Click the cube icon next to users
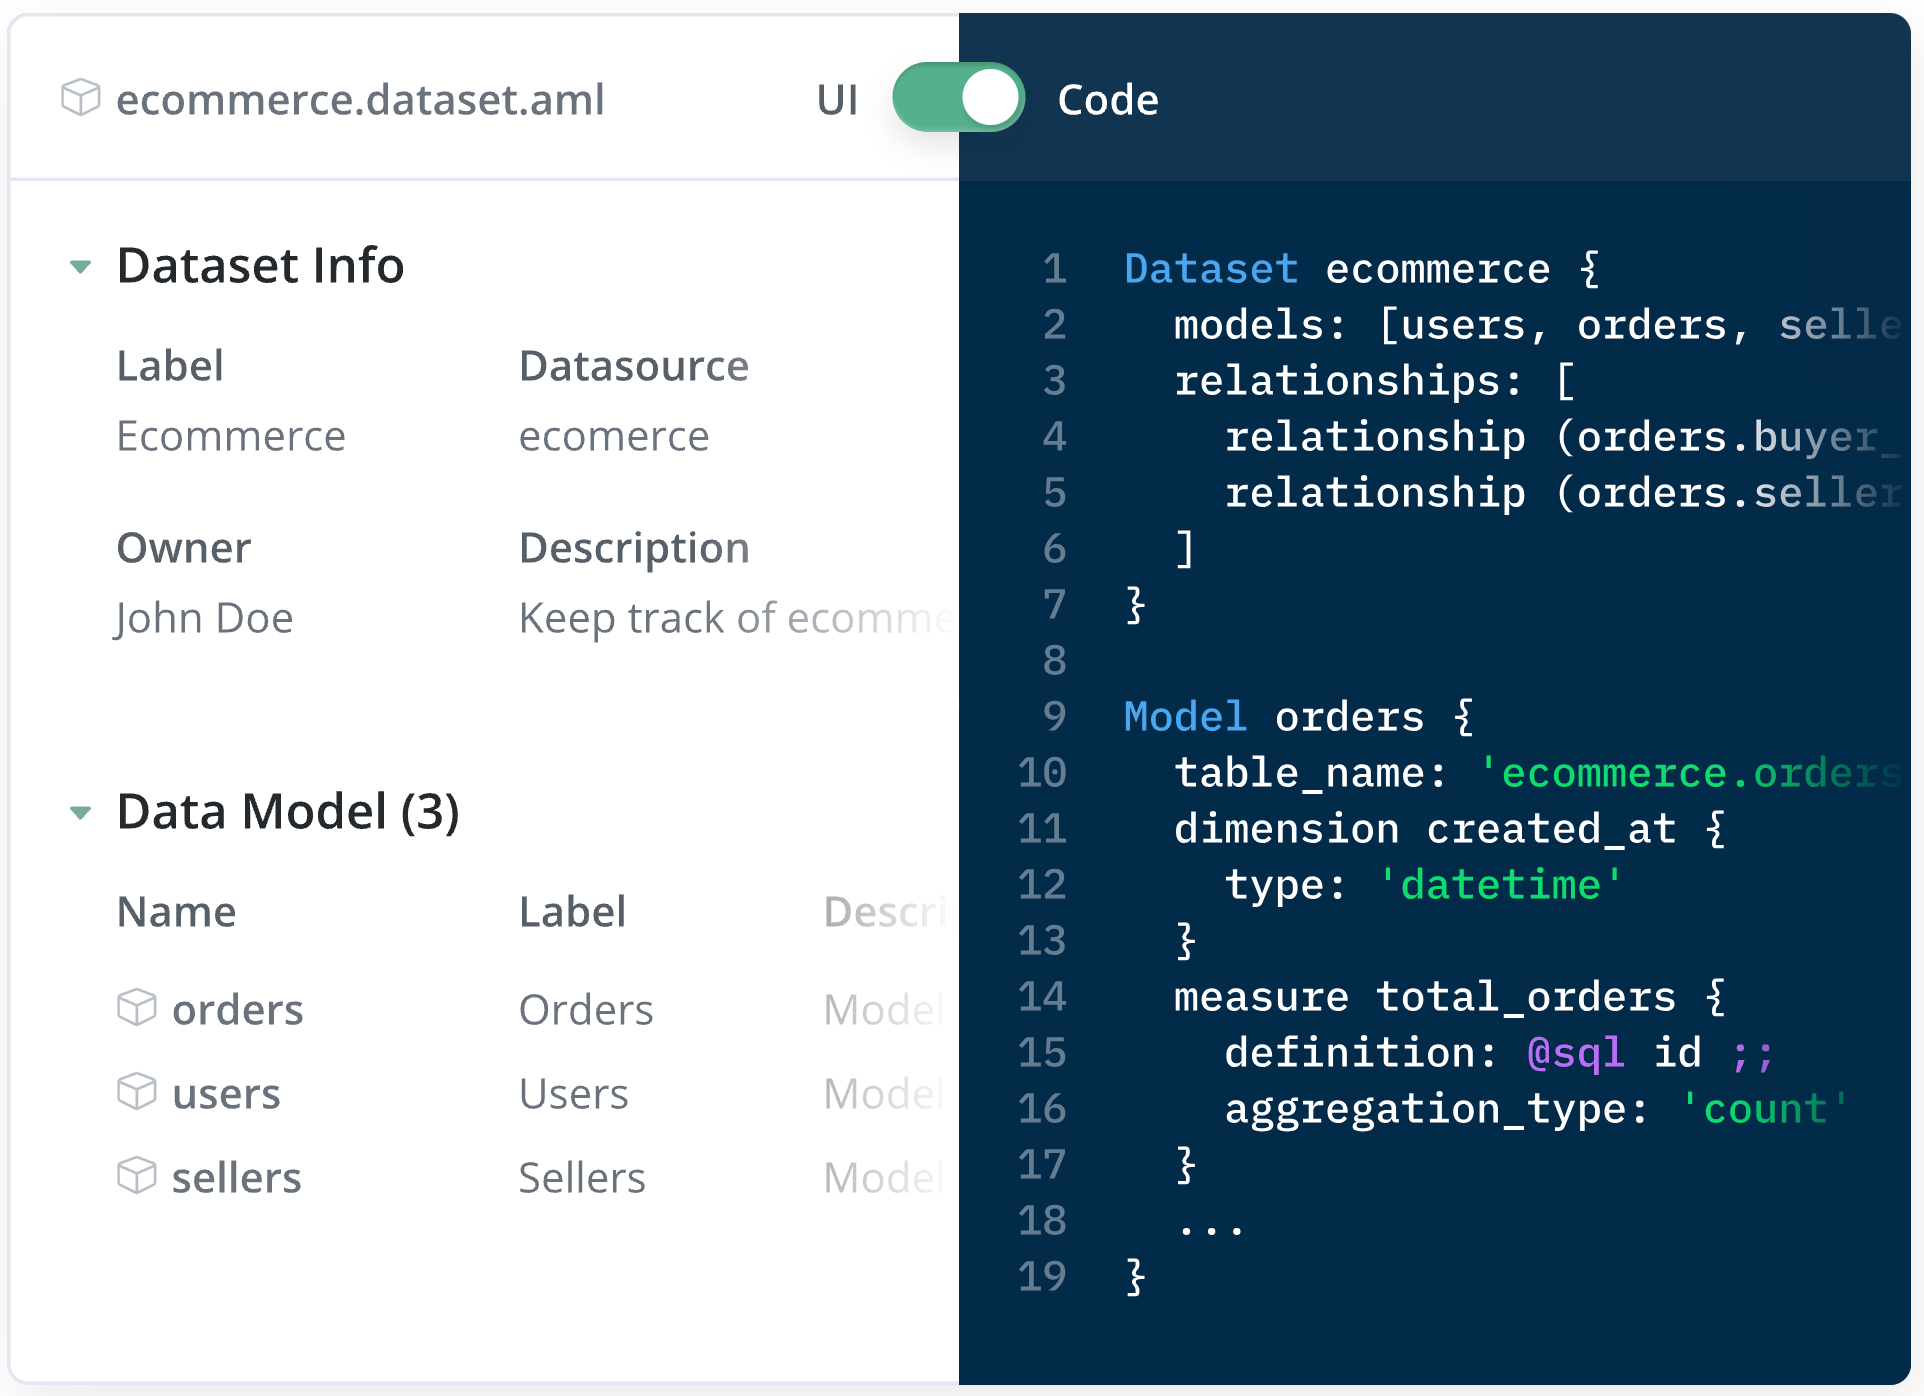This screenshot has width=1924, height=1396. (x=137, y=1092)
